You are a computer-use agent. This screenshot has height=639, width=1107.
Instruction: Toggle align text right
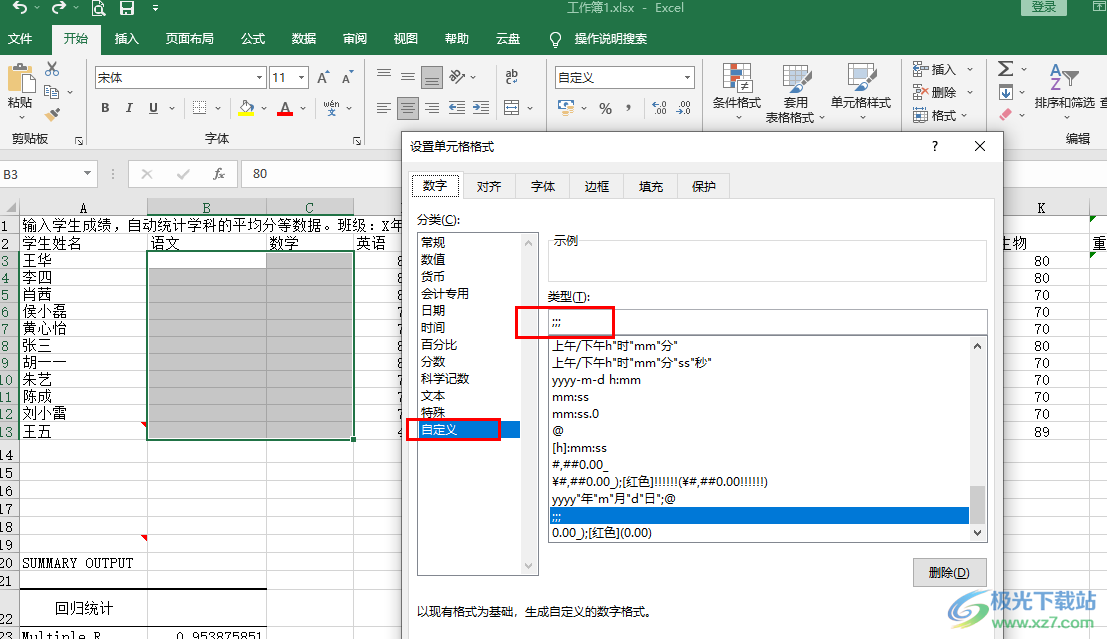pos(432,108)
